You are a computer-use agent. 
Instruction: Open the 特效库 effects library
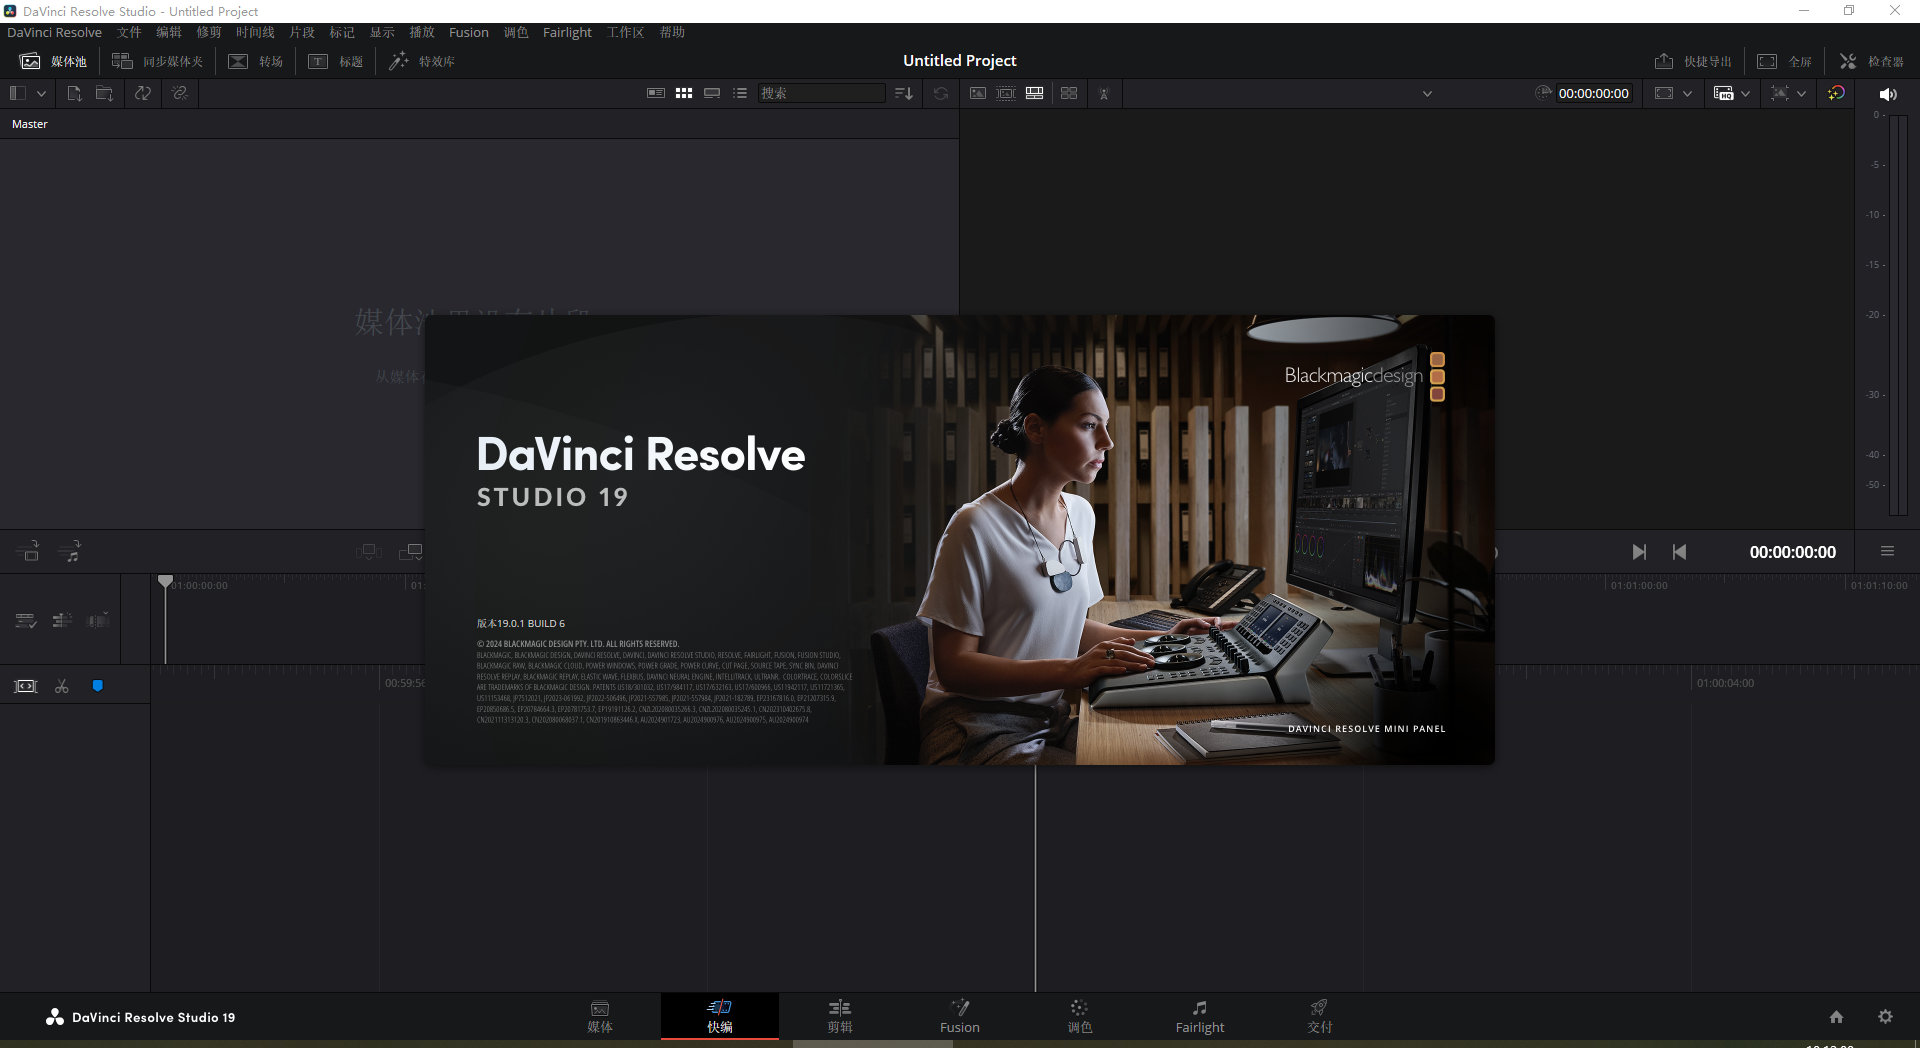click(x=422, y=61)
